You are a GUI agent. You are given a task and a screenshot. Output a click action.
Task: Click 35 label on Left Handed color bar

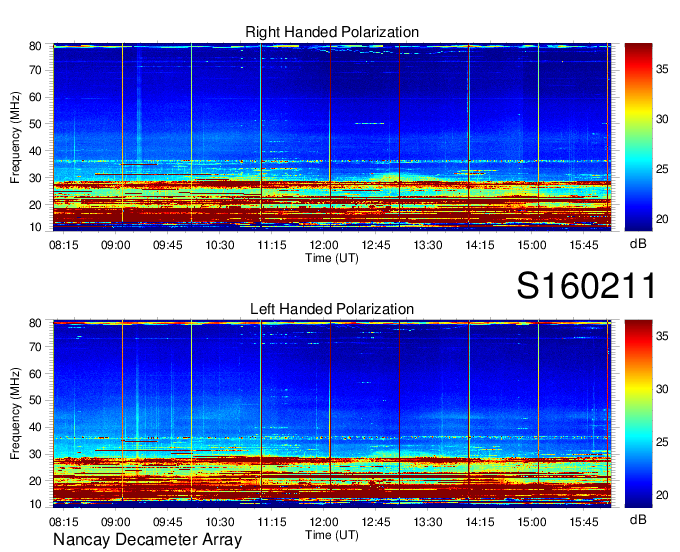(x=662, y=336)
